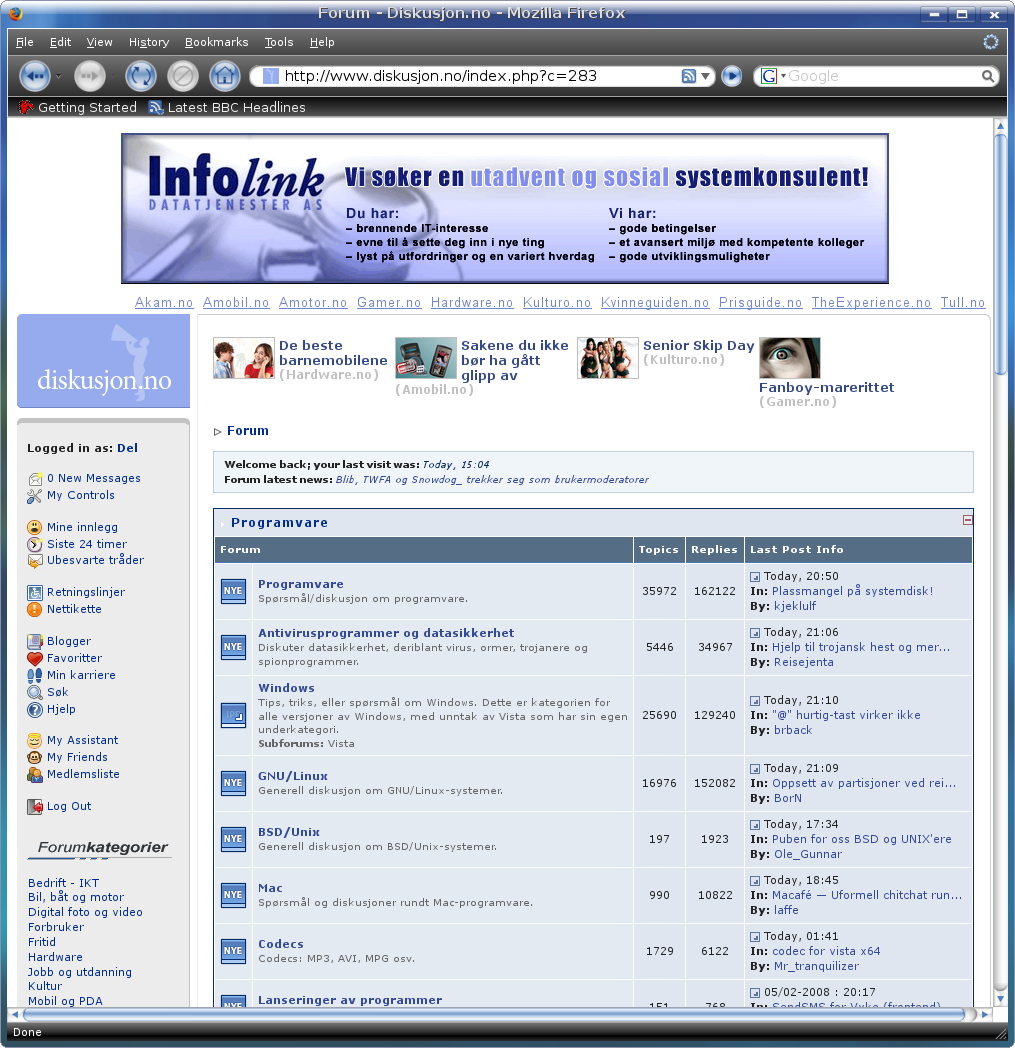The width and height of the screenshot is (1015, 1048).
Task: Open the Bookmarks menu
Action: (216, 42)
